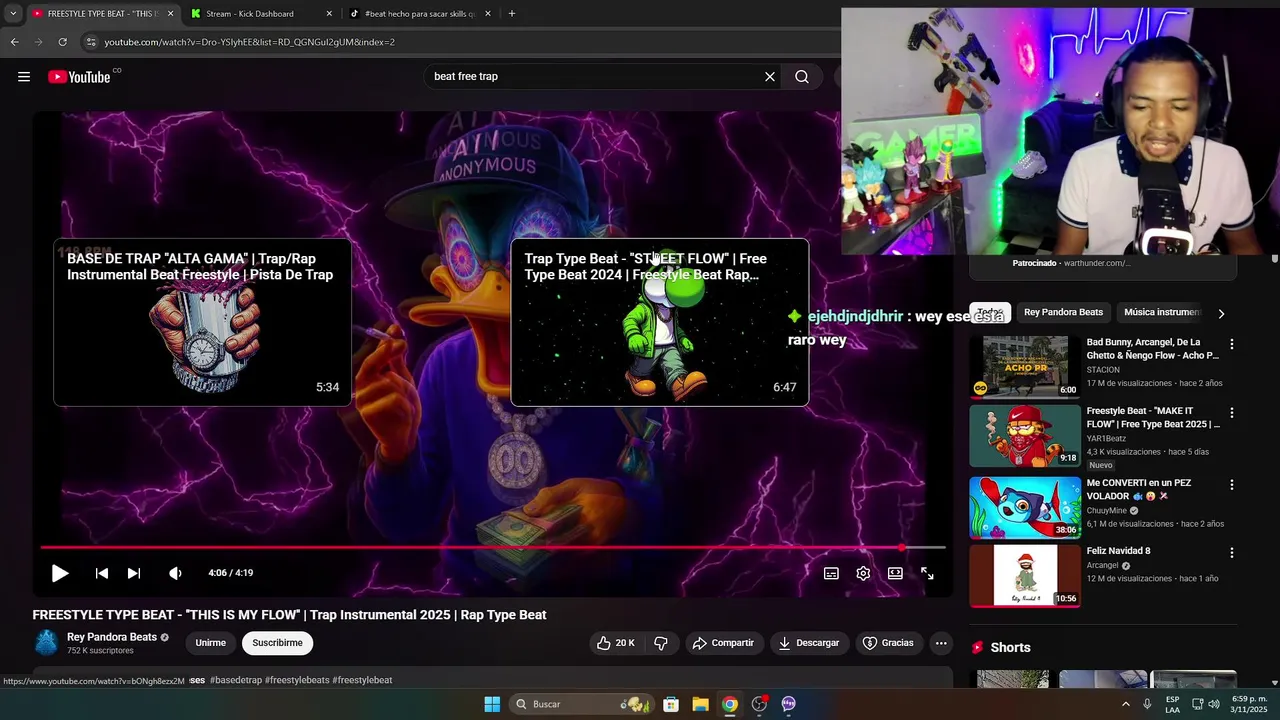Image resolution: width=1280 pixels, height=720 pixels.
Task: Open the Windows Start menu
Action: coord(492,704)
